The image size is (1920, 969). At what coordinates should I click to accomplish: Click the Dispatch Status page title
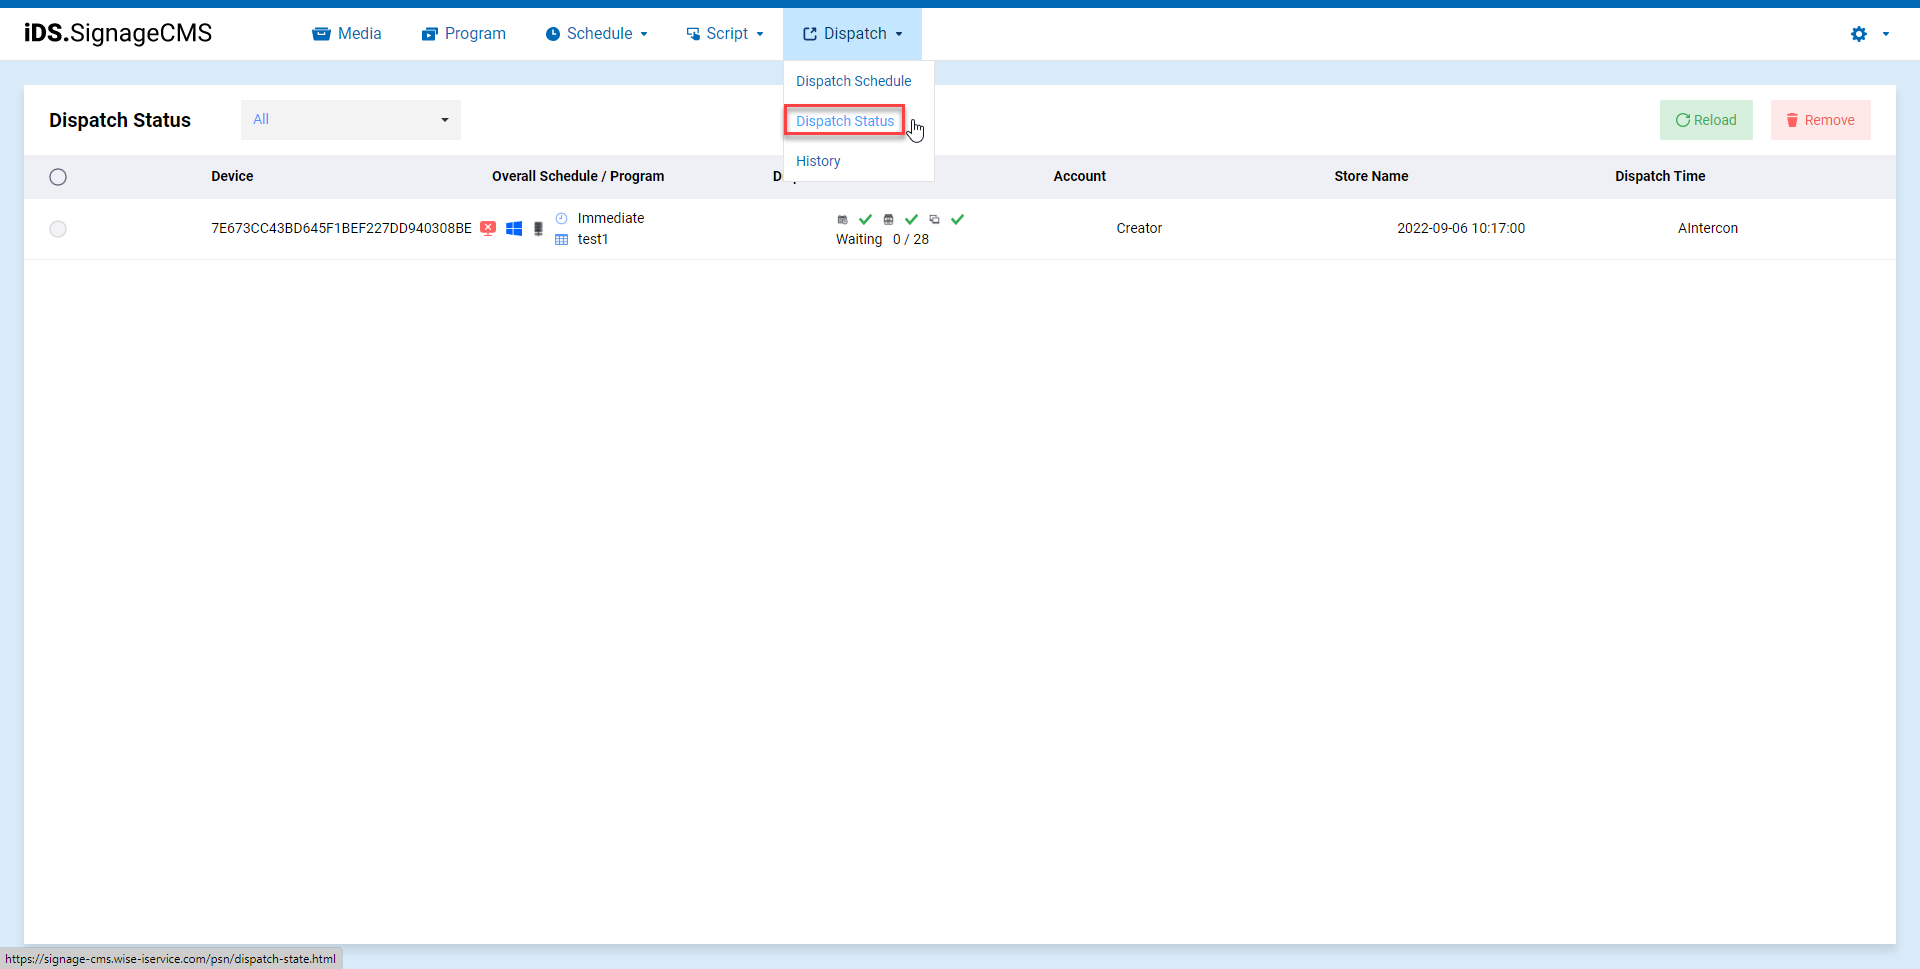point(120,120)
